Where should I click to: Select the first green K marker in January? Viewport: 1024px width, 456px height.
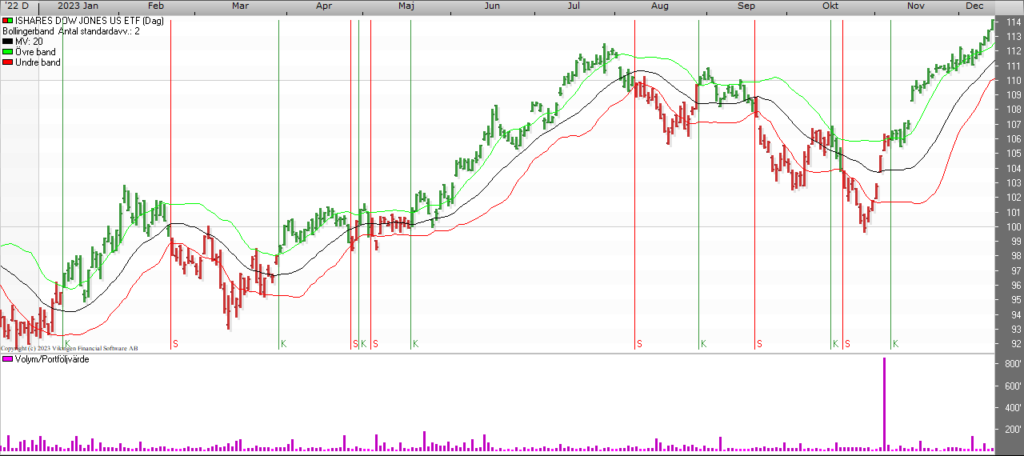[66, 344]
